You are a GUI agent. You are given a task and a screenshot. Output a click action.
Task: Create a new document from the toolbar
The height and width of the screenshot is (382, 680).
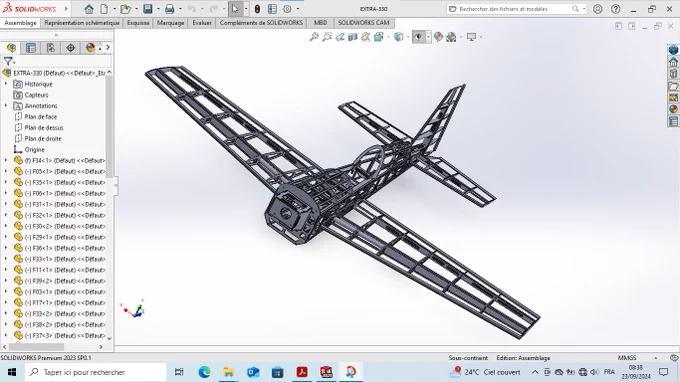coord(104,9)
